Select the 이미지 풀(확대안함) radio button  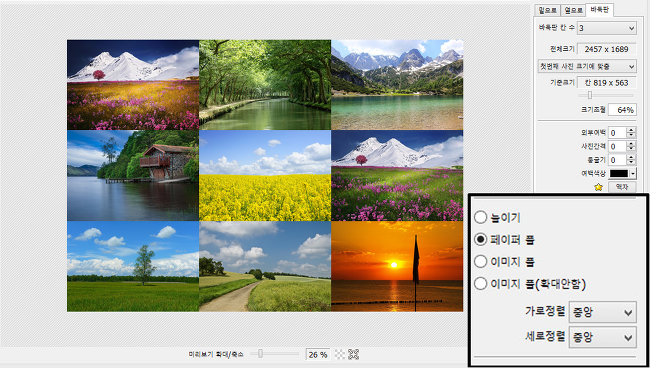[x=480, y=284]
